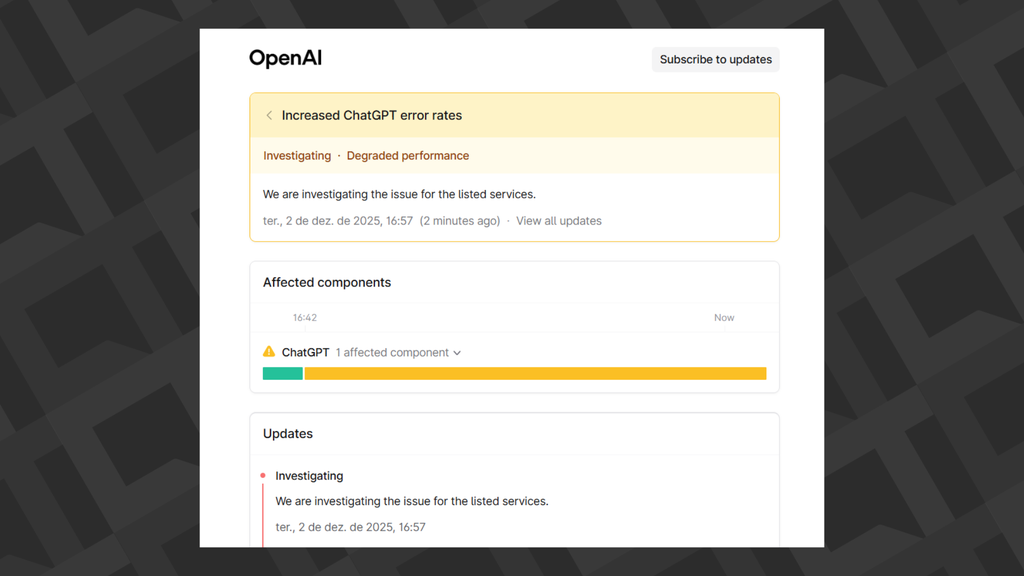Viewport: 1024px width, 576px height.
Task: Click the red dot on updates timeline
Action: click(263, 476)
